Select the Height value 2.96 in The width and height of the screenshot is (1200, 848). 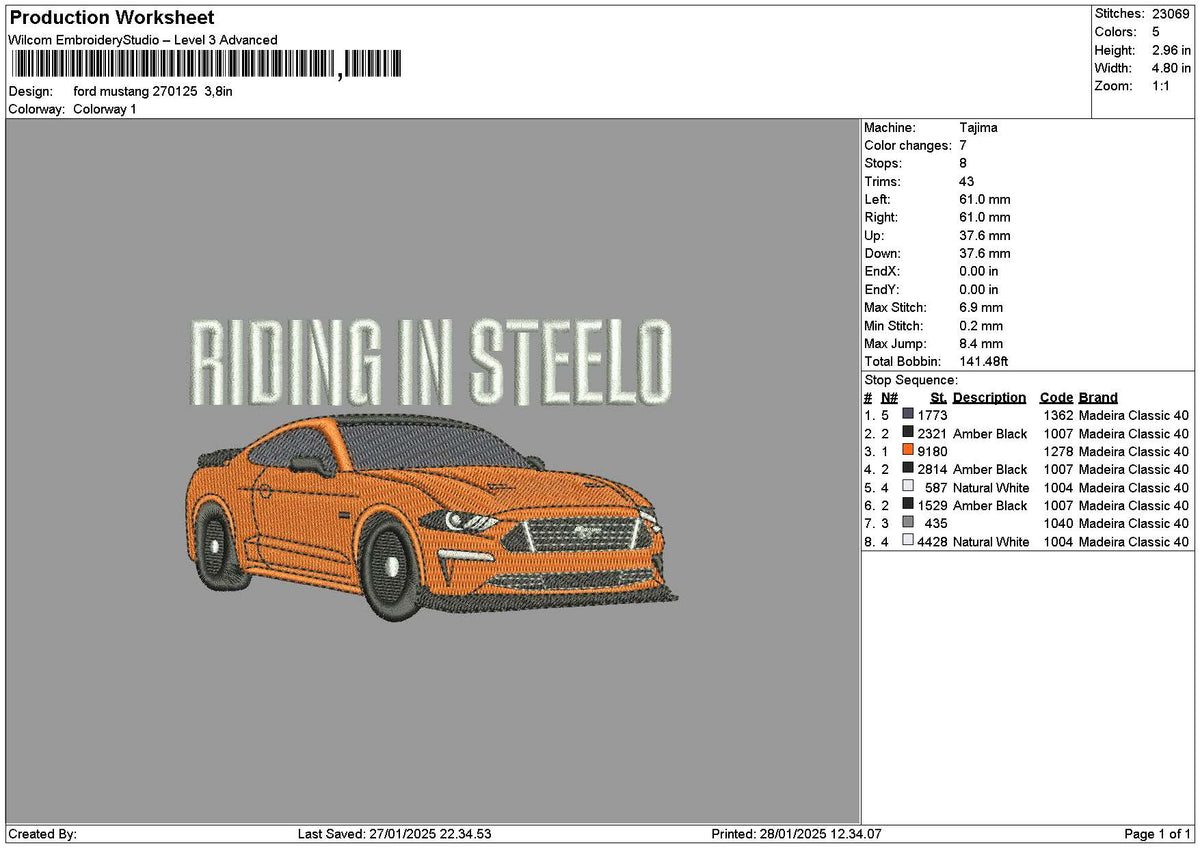click(x=1172, y=50)
